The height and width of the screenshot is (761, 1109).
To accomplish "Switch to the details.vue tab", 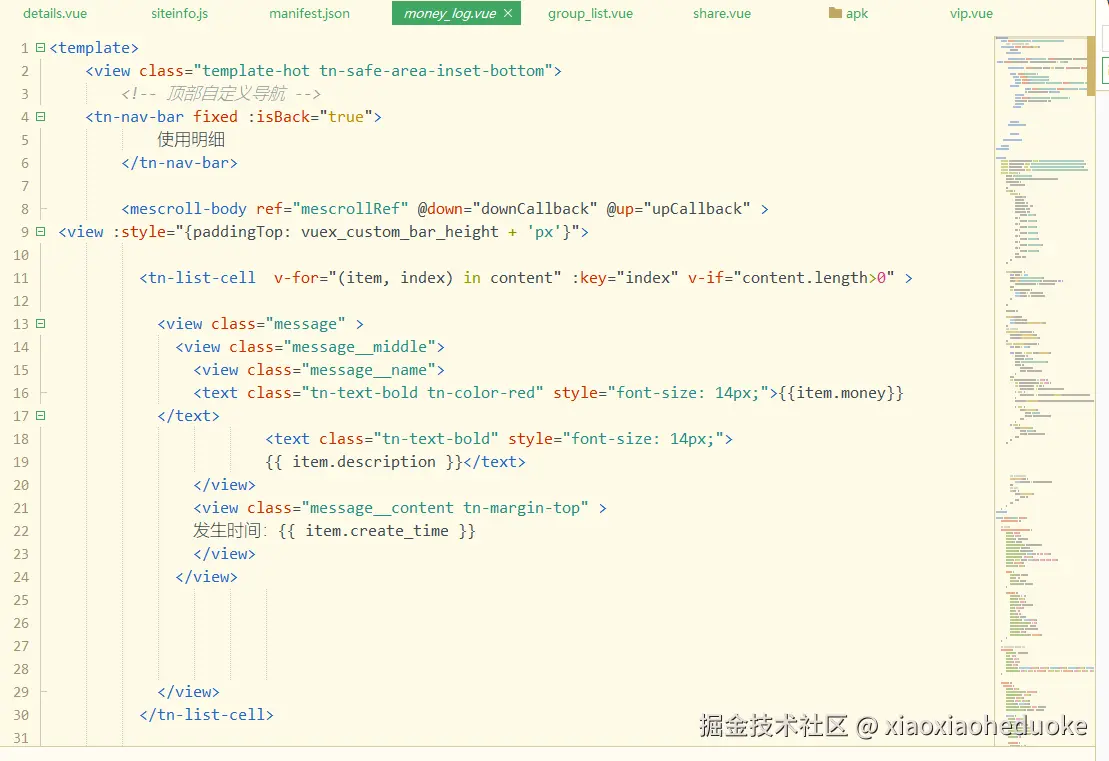I will [x=55, y=13].
